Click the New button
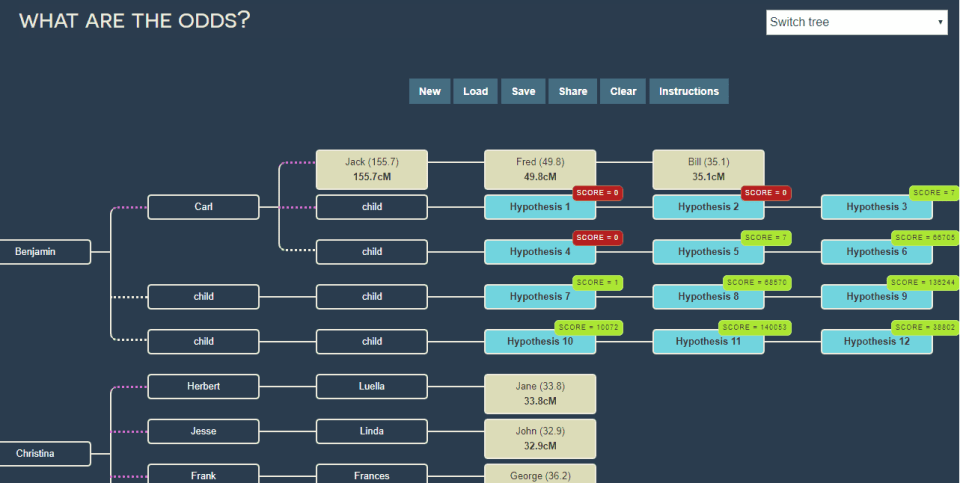Screen dimensions: 960x483 pos(430,91)
